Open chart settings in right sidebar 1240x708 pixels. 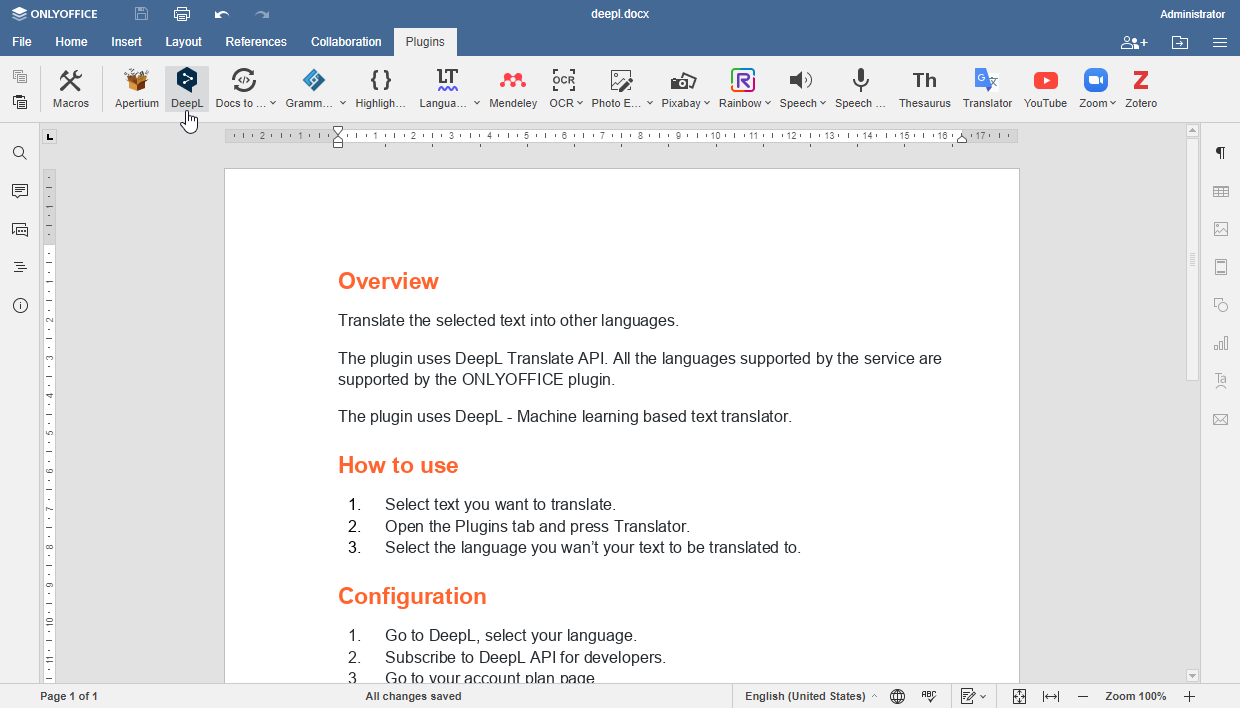pos(1221,343)
